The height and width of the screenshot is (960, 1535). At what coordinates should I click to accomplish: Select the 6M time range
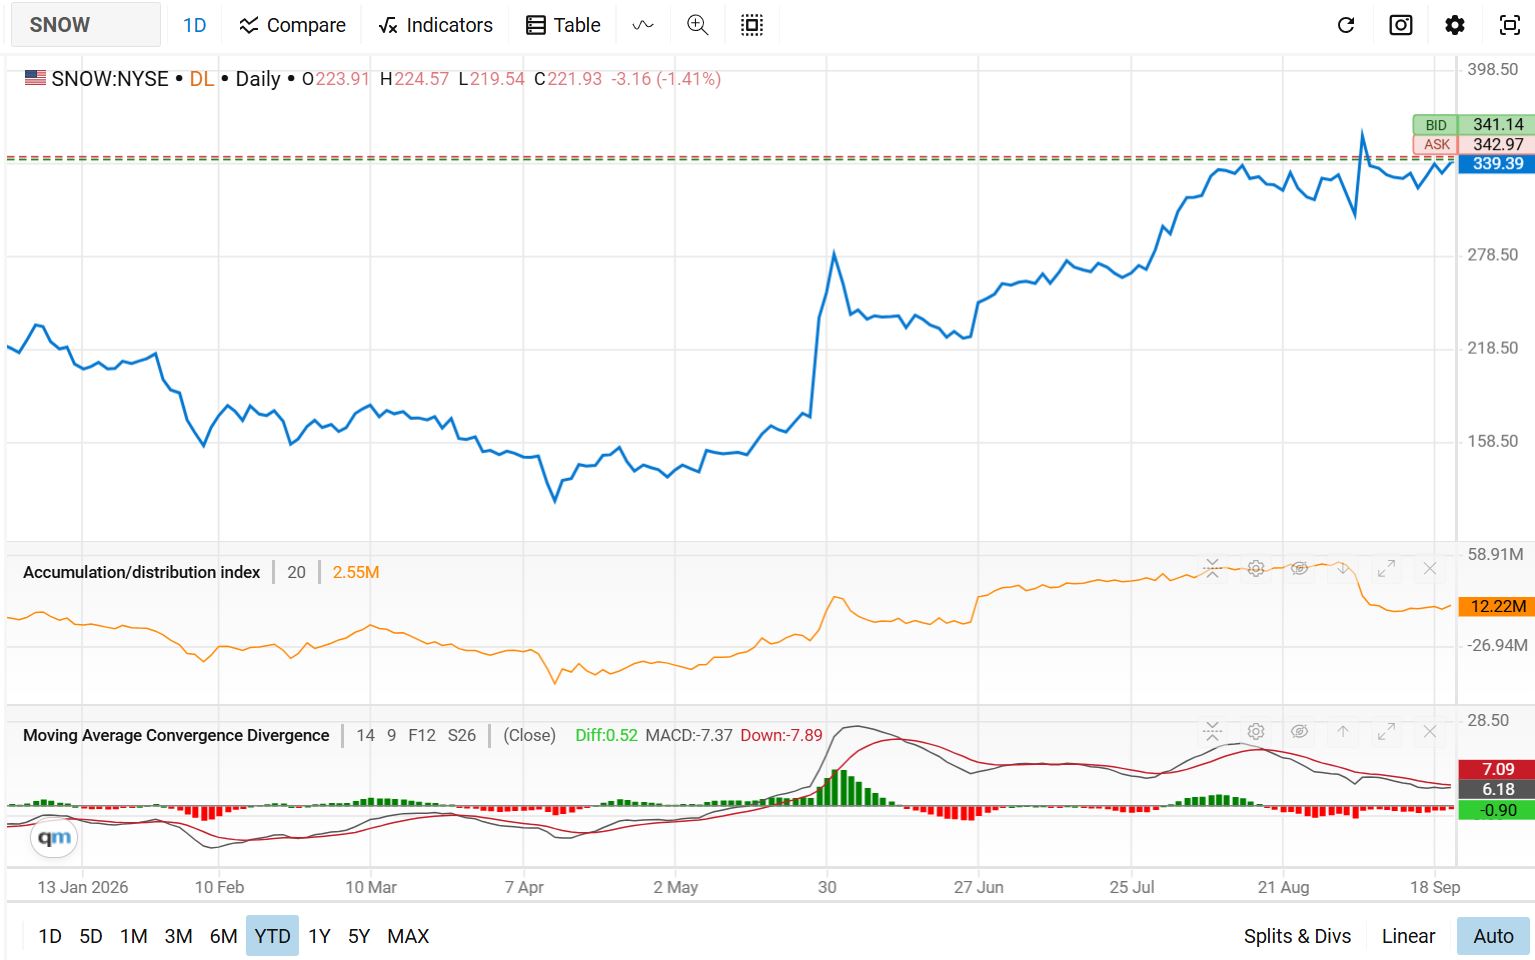[x=223, y=936]
